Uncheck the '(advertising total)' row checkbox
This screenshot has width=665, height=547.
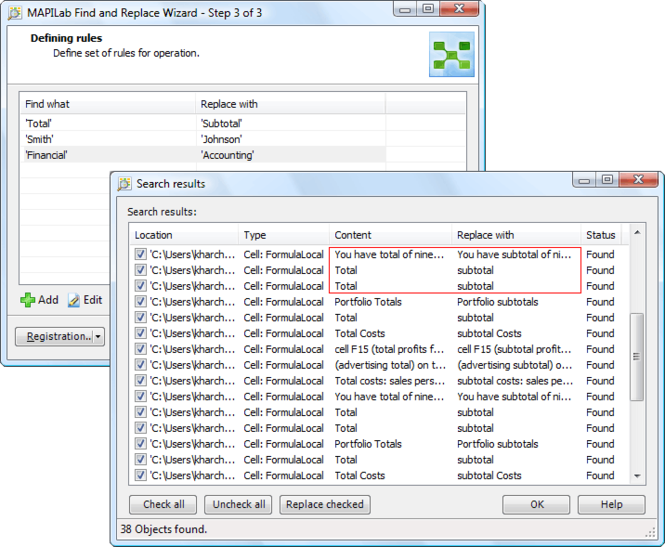(140, 365)
